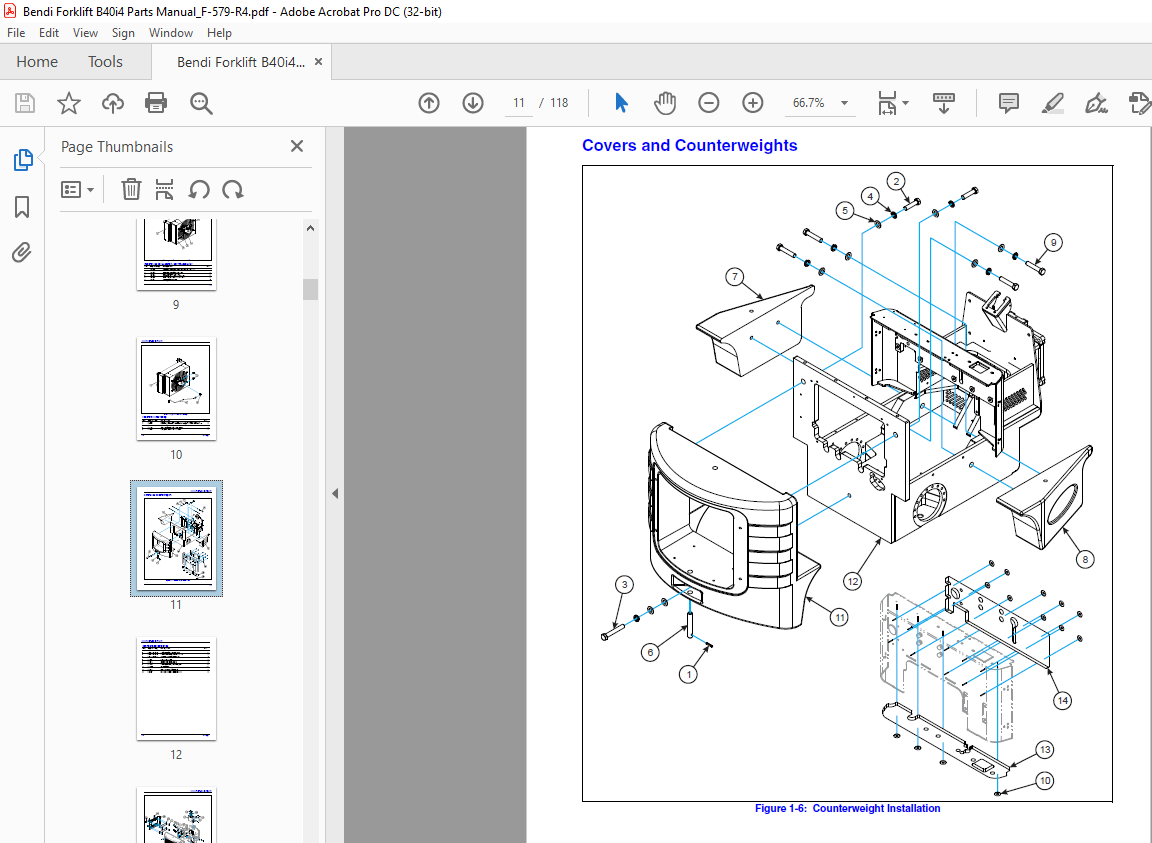Image resolution: width=1152 pixels, height=843 pixels.
Task: Open the Help menu
Action: pos(219,32)
